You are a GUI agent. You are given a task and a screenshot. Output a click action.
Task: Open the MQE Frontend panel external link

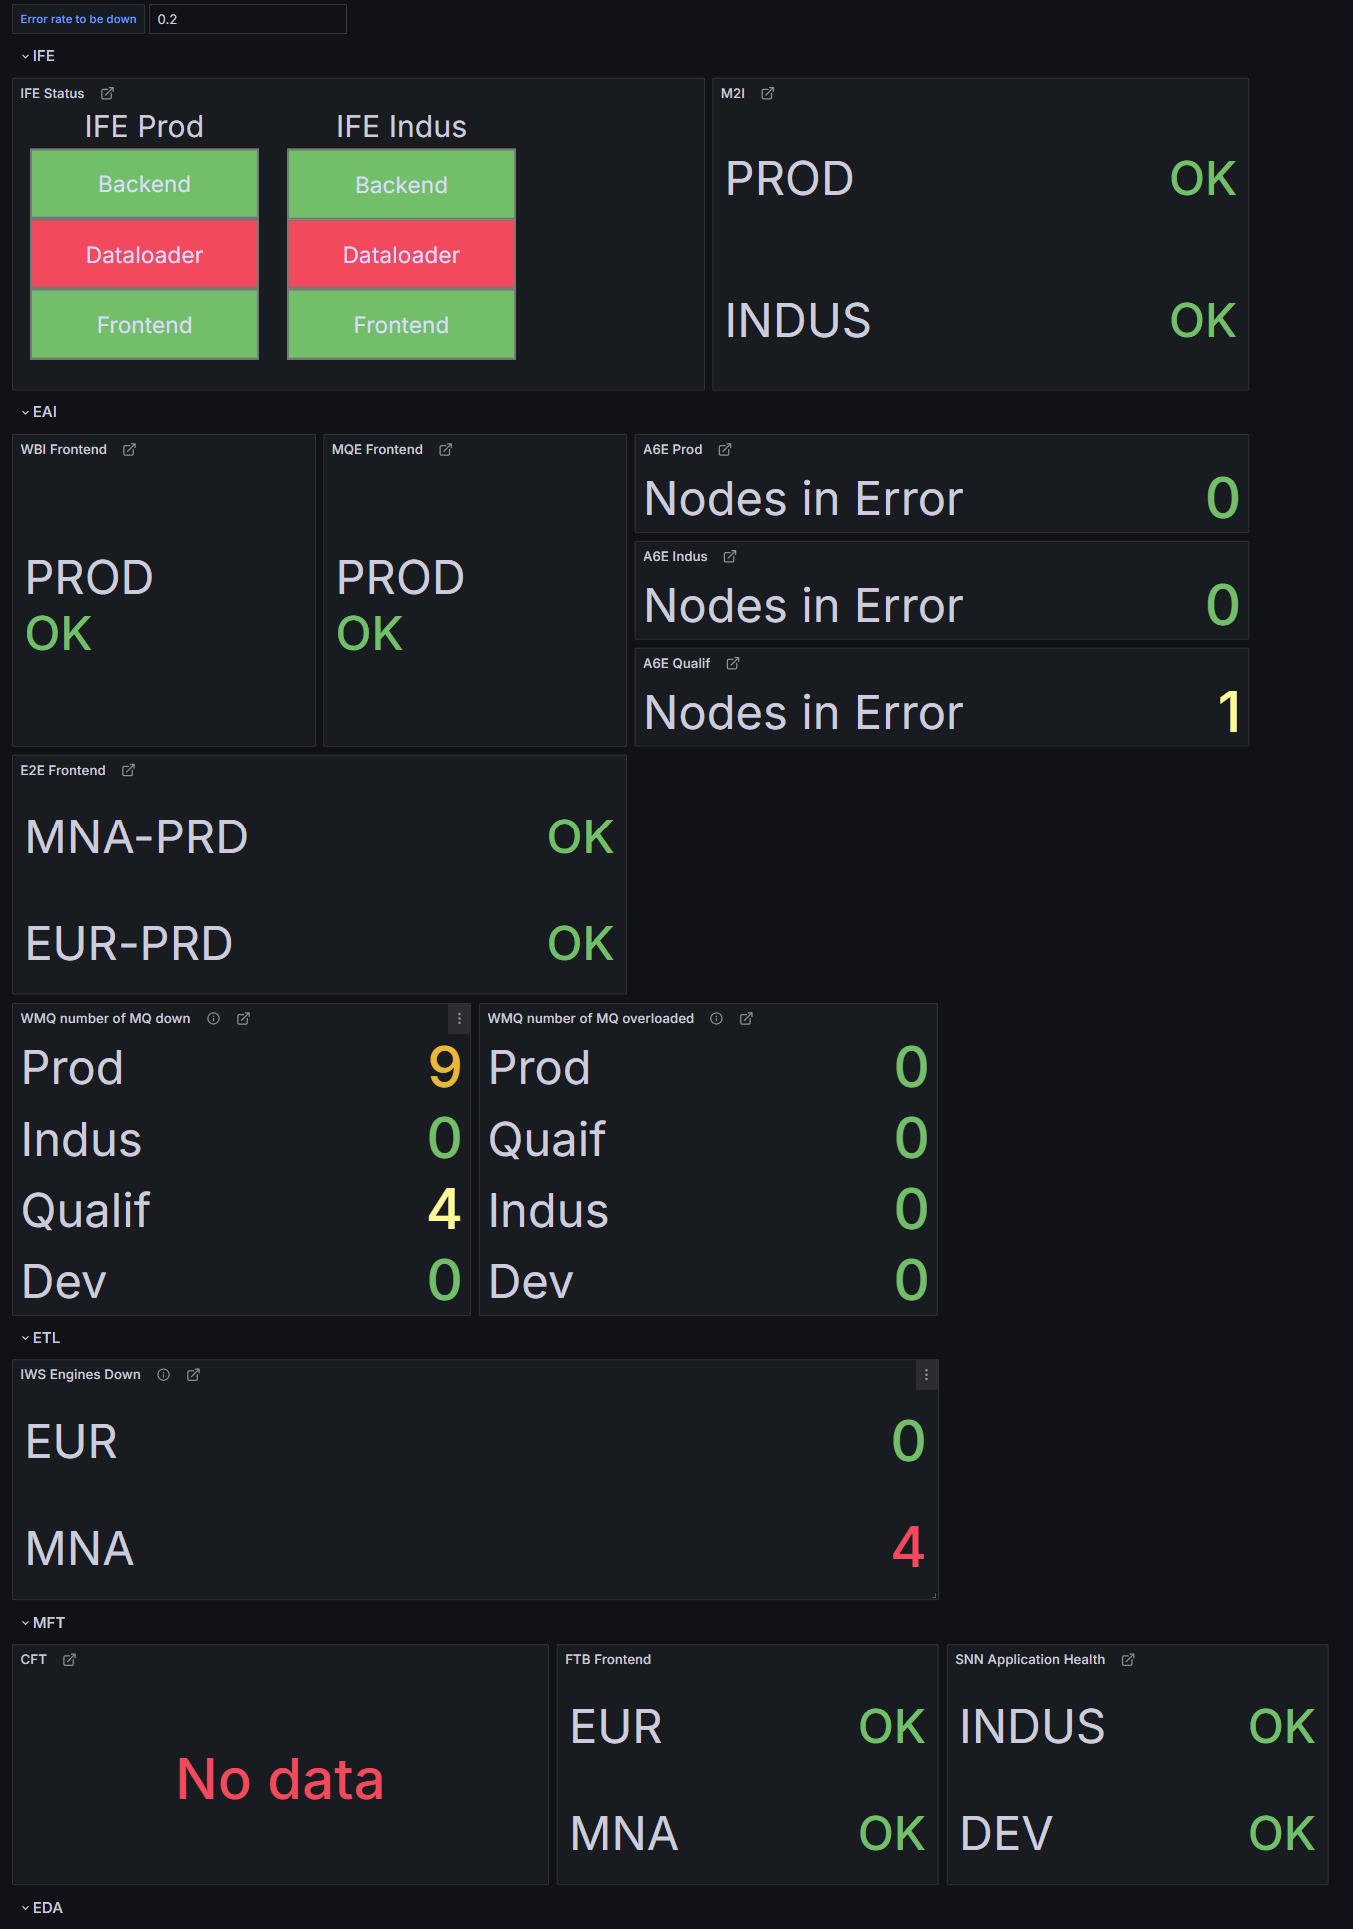coord(444,450)
